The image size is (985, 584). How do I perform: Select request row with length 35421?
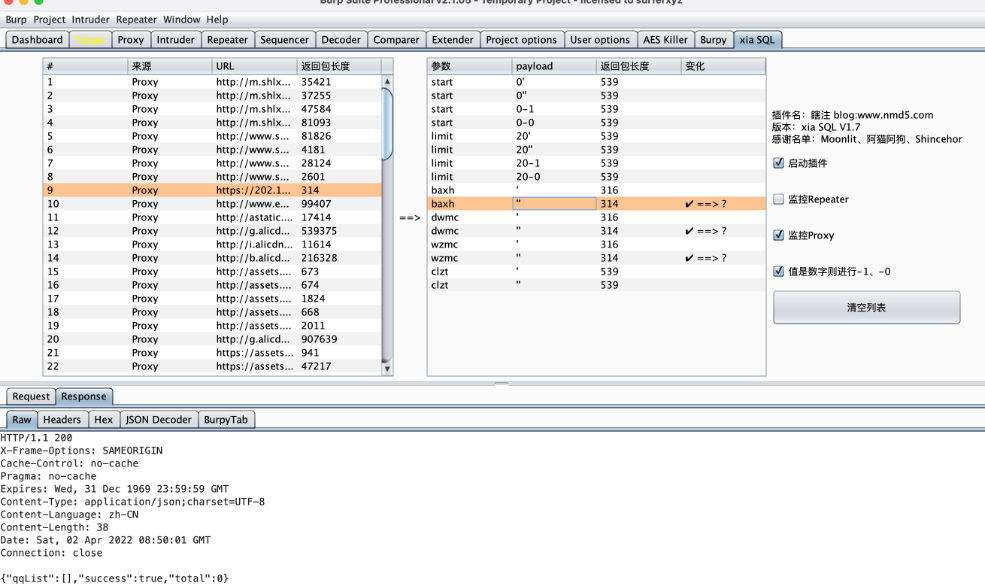212,82
